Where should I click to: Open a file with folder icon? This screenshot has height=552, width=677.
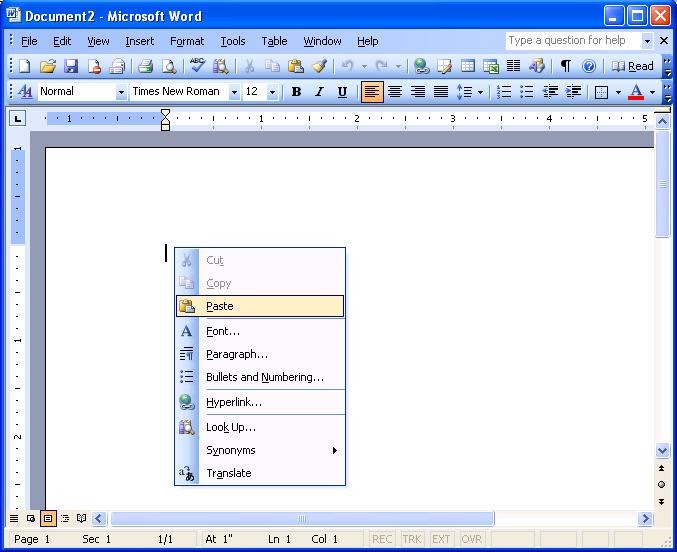pos(48,67)
